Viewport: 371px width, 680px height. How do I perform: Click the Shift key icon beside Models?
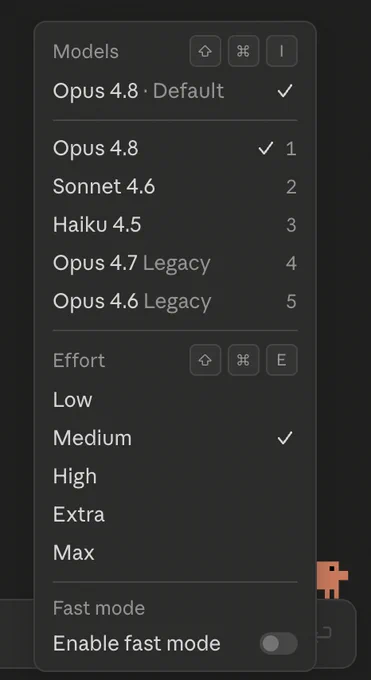[x=205, y=51]
